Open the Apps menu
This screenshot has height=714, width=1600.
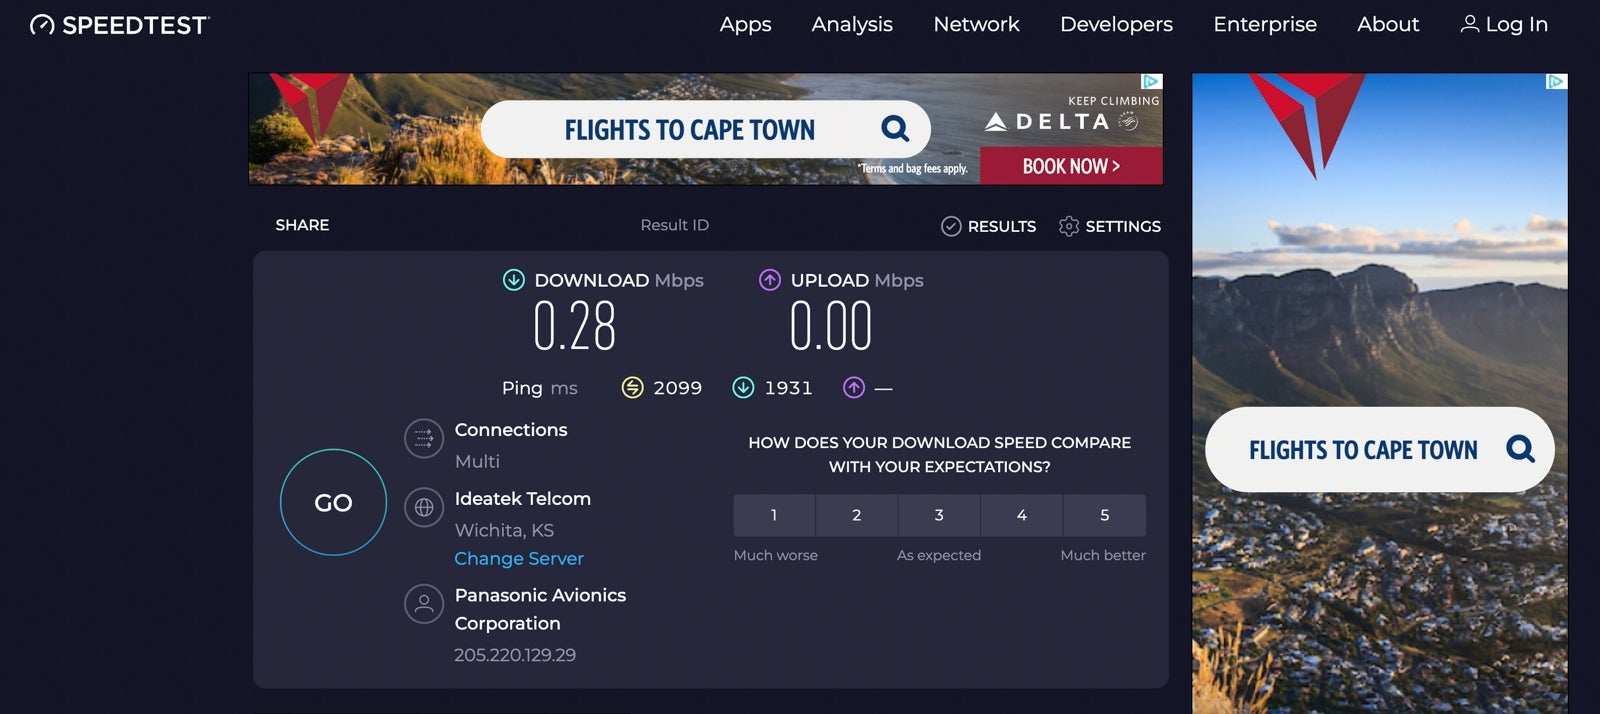click(745, 24)
